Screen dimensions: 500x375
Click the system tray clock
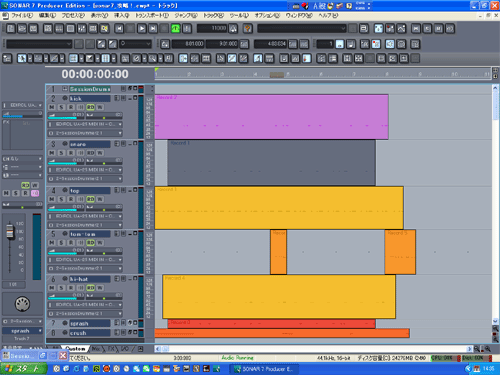[488, 369]
